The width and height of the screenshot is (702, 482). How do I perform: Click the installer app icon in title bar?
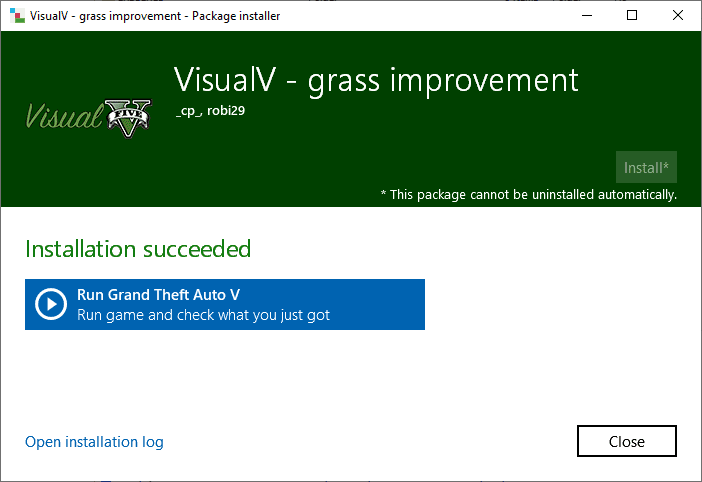click(16, 16)
